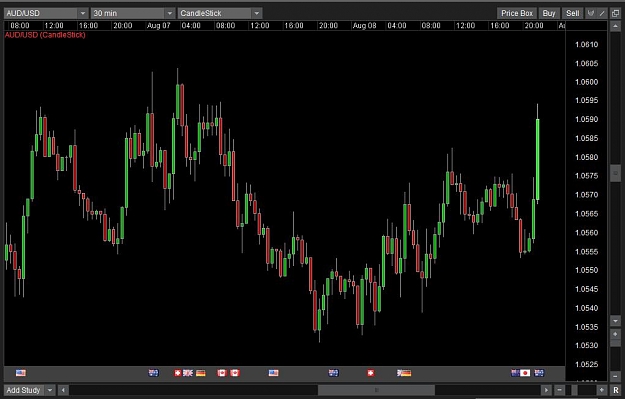Open the AUD/USD symbol dropdown
The image size is (625, 399).
[x=46, y=13]
